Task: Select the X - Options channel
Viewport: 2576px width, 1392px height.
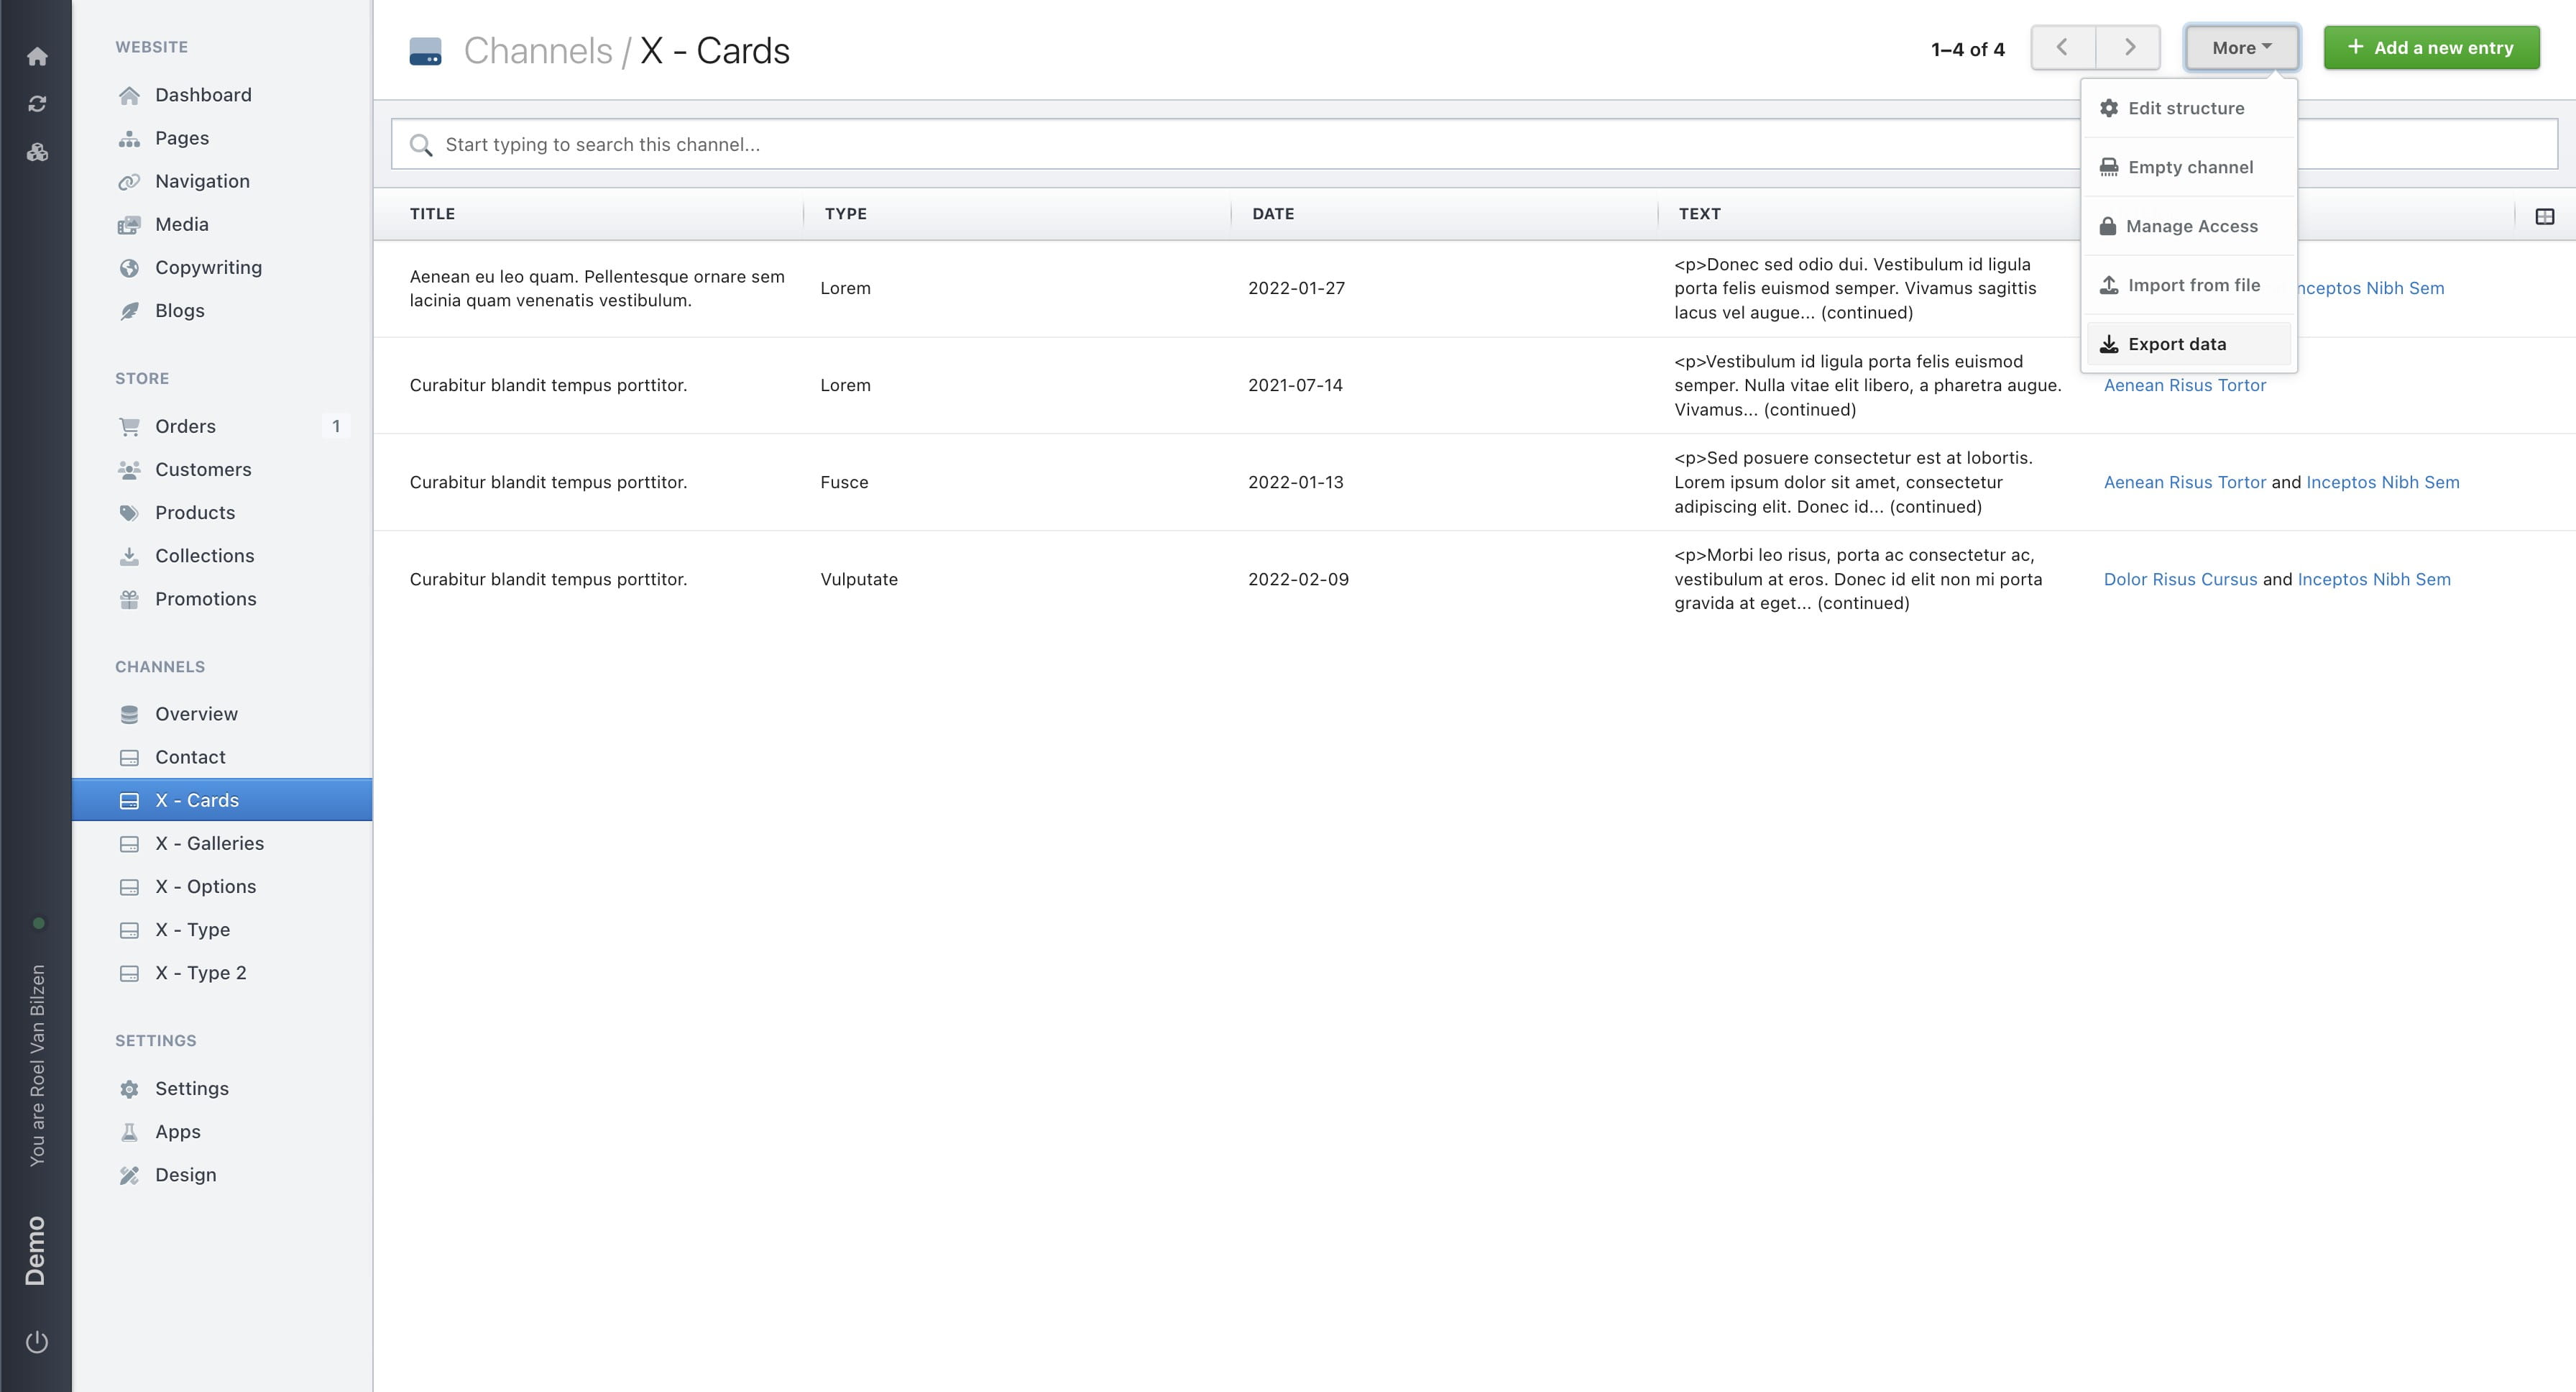Action: click(x=206, y=886)
